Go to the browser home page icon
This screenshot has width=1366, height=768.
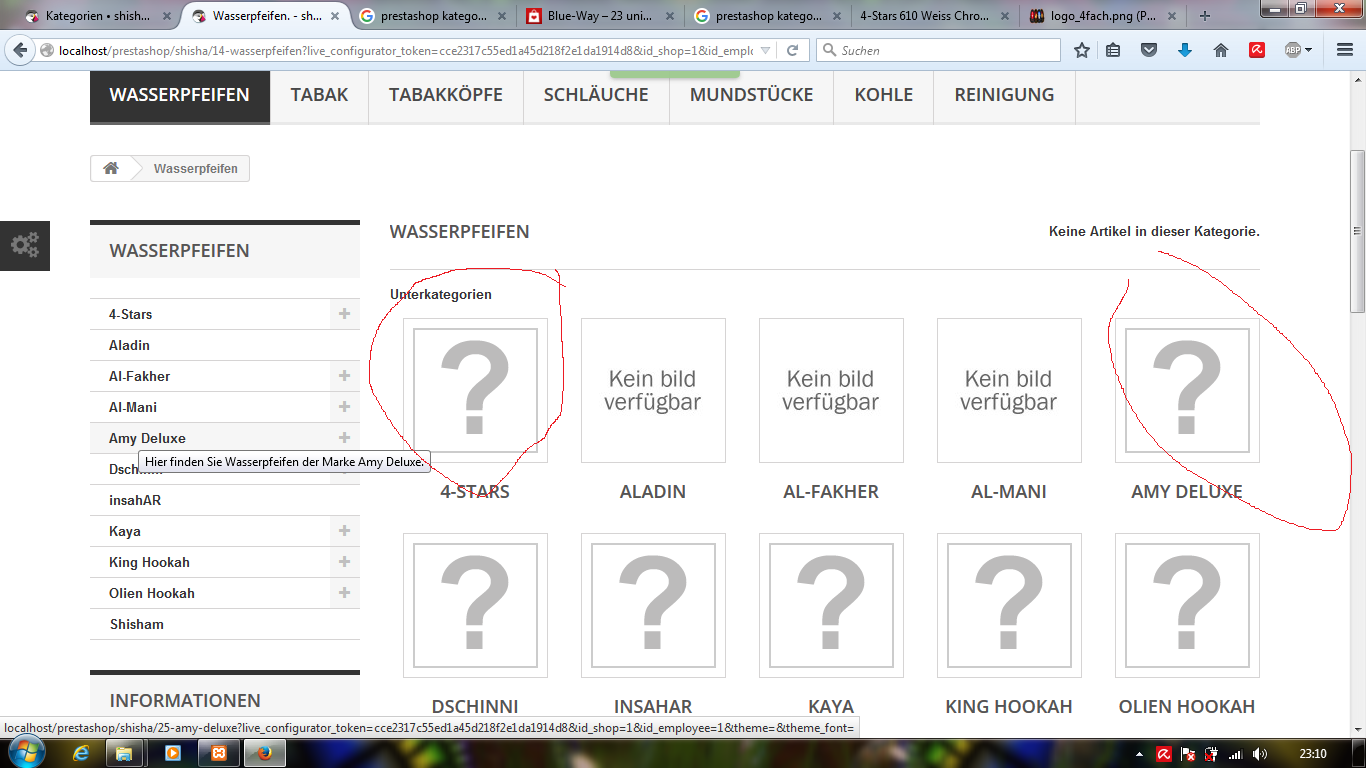tap(1220, 50)
